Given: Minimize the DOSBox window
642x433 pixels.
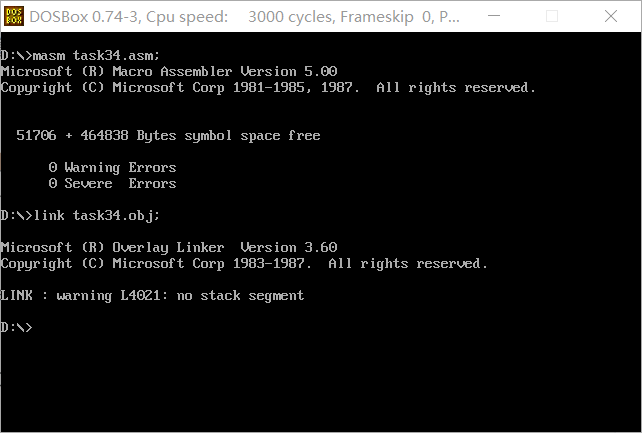Looking at the screenshot, I should [494, 16].
